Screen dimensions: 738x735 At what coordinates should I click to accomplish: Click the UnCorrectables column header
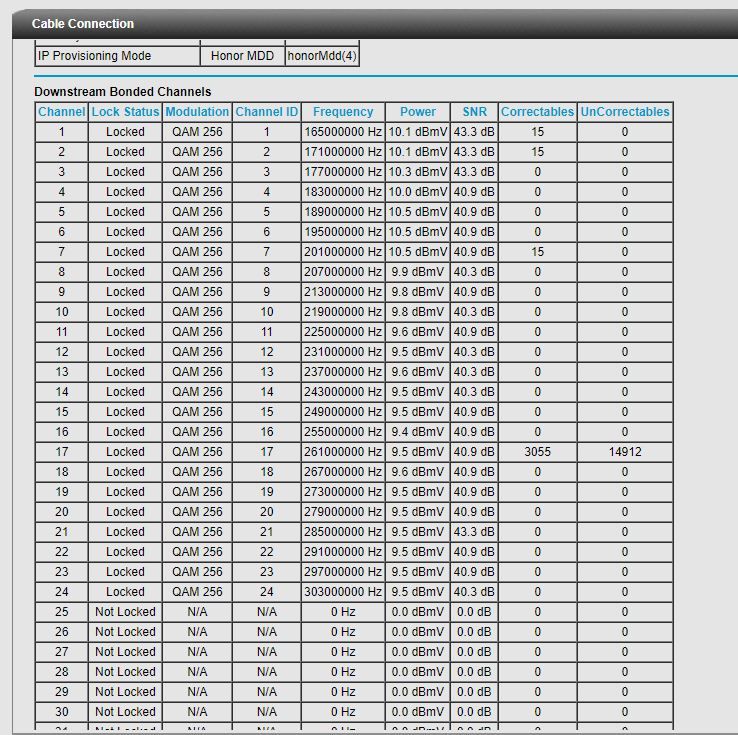[625, 112]
